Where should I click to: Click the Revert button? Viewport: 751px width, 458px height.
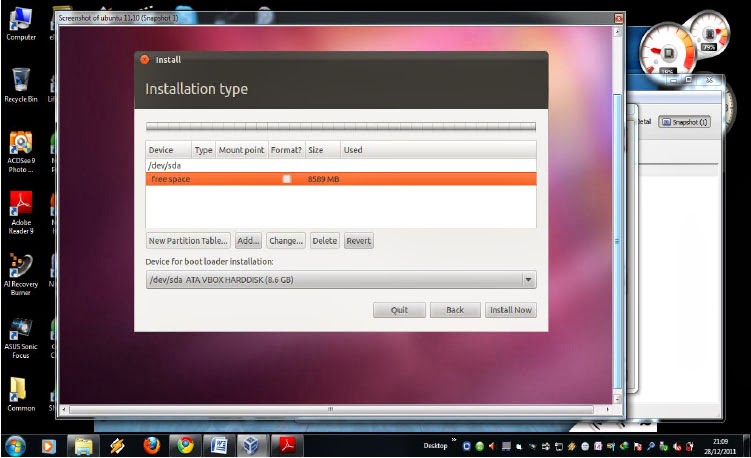(x=358, y=240)
